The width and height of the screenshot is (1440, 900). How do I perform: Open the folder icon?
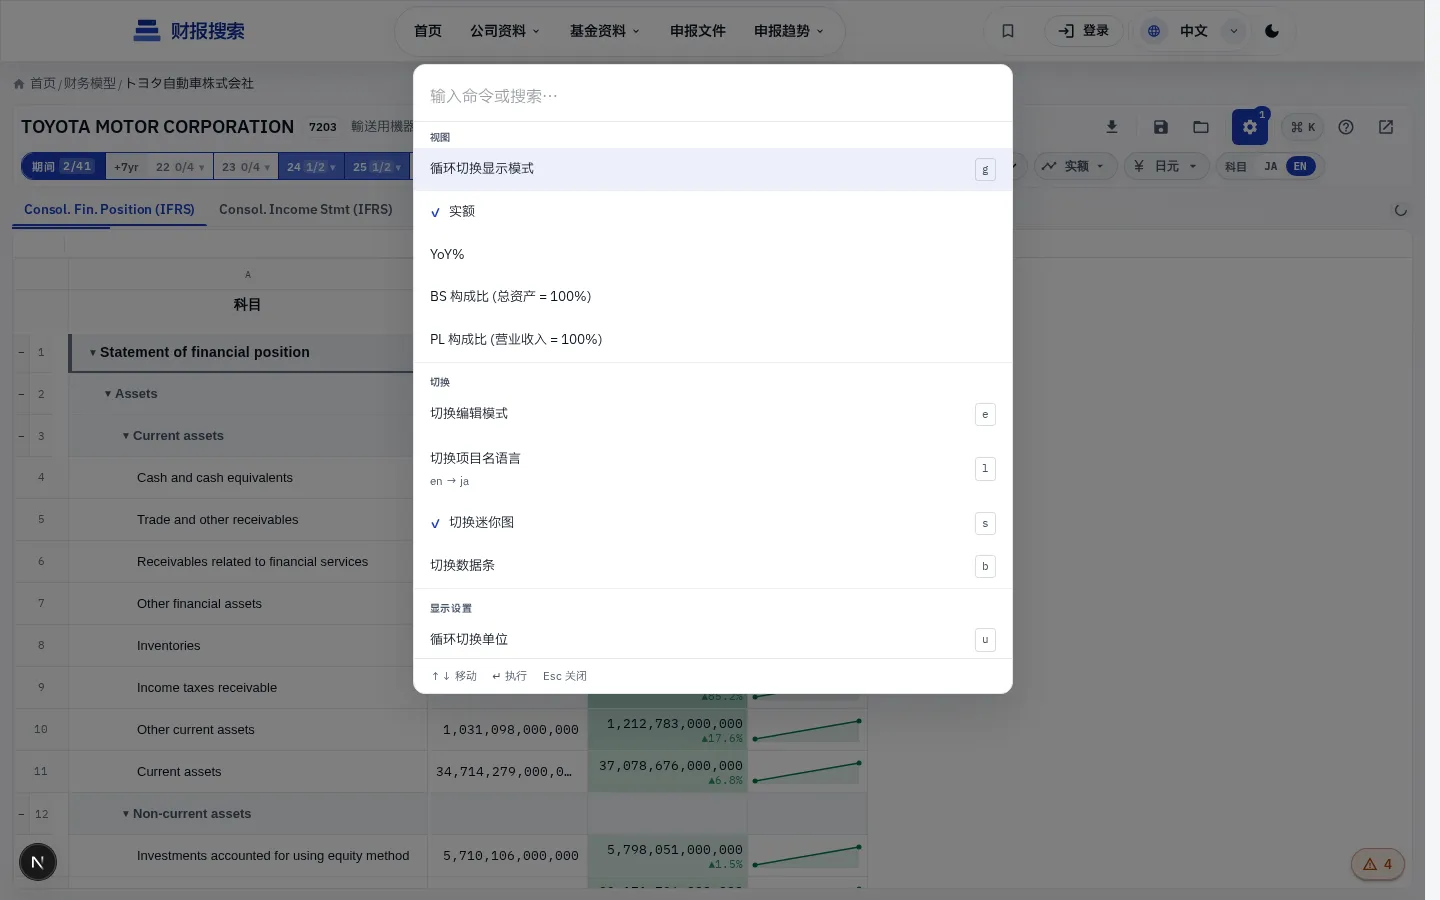[1201, 127]
